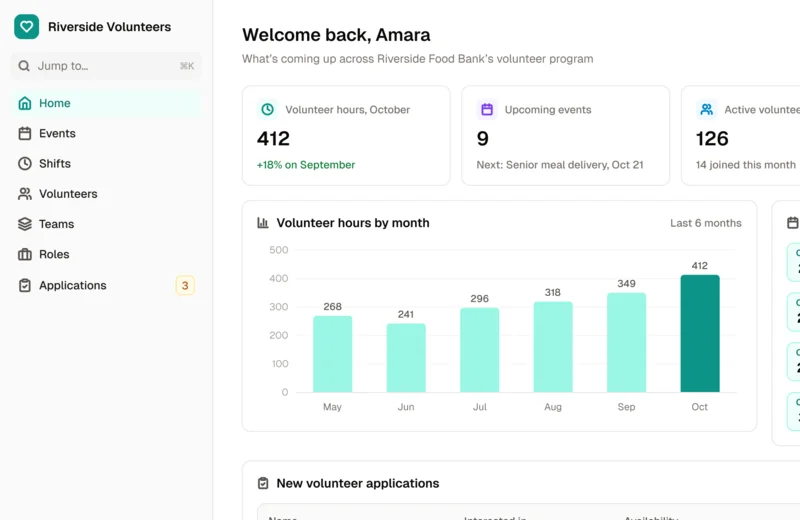The height and width of the screenshot is (520, 800).
Task: Click the Roles briefcase icon
Action: 24,254
